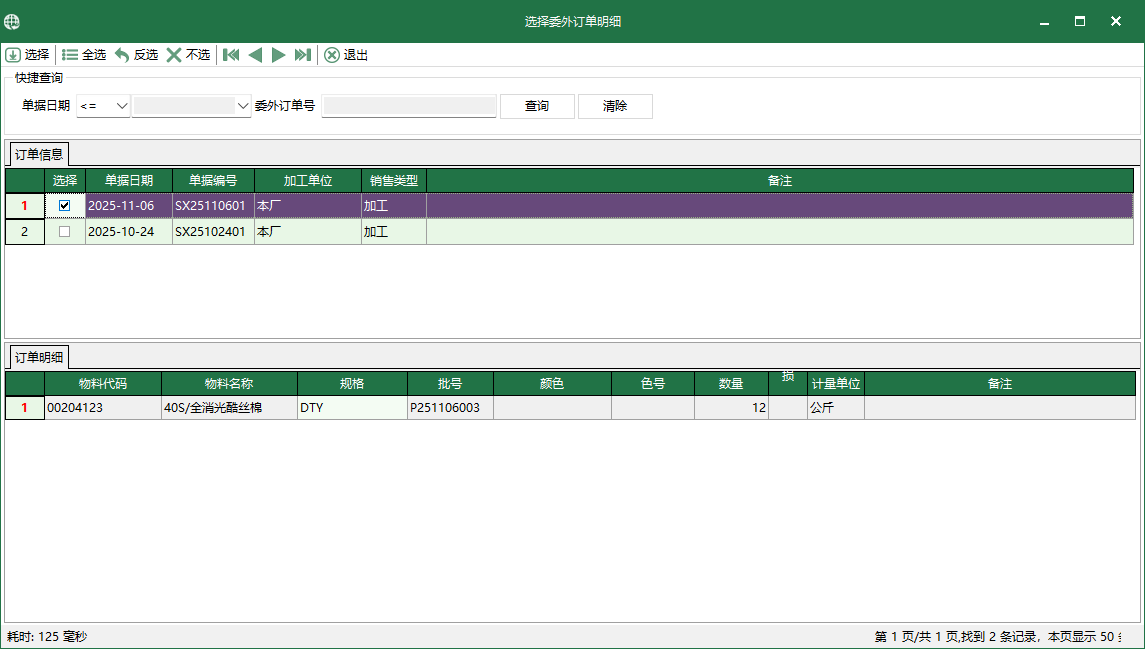Image resolution: width=1145 pixels, height=649 pixels.
Task: Click the 委外订单号 input field
Action: (x=409, y=106)
